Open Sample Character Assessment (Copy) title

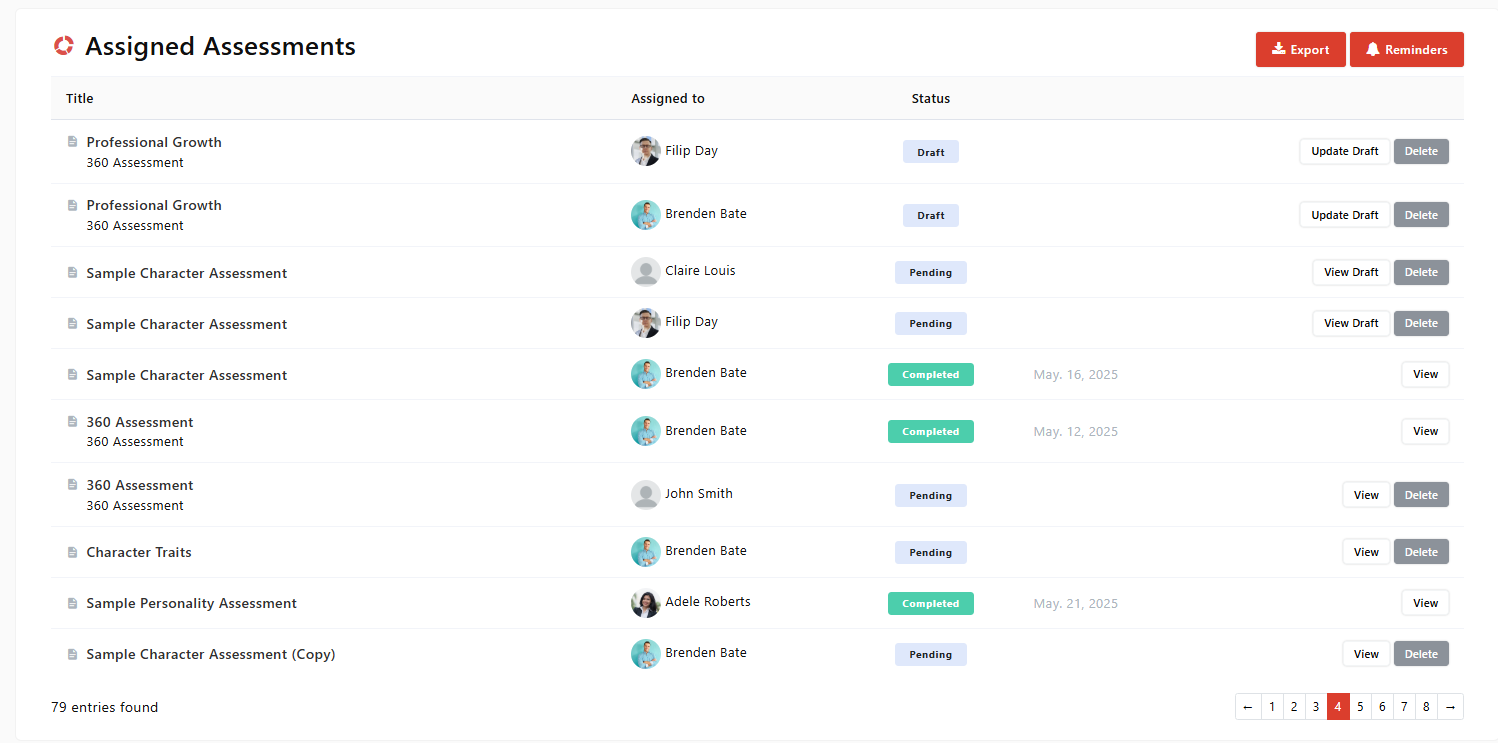coord(211,655)
